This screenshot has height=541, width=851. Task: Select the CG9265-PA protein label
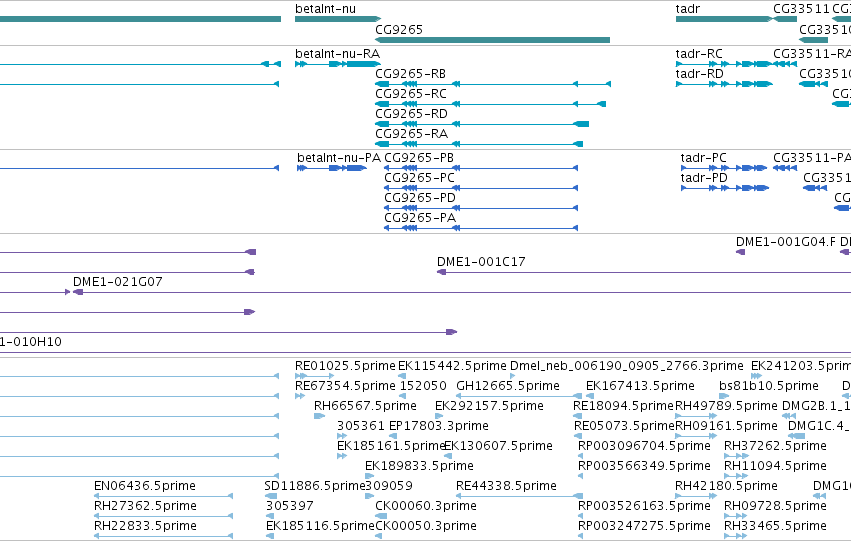[420, 218]
